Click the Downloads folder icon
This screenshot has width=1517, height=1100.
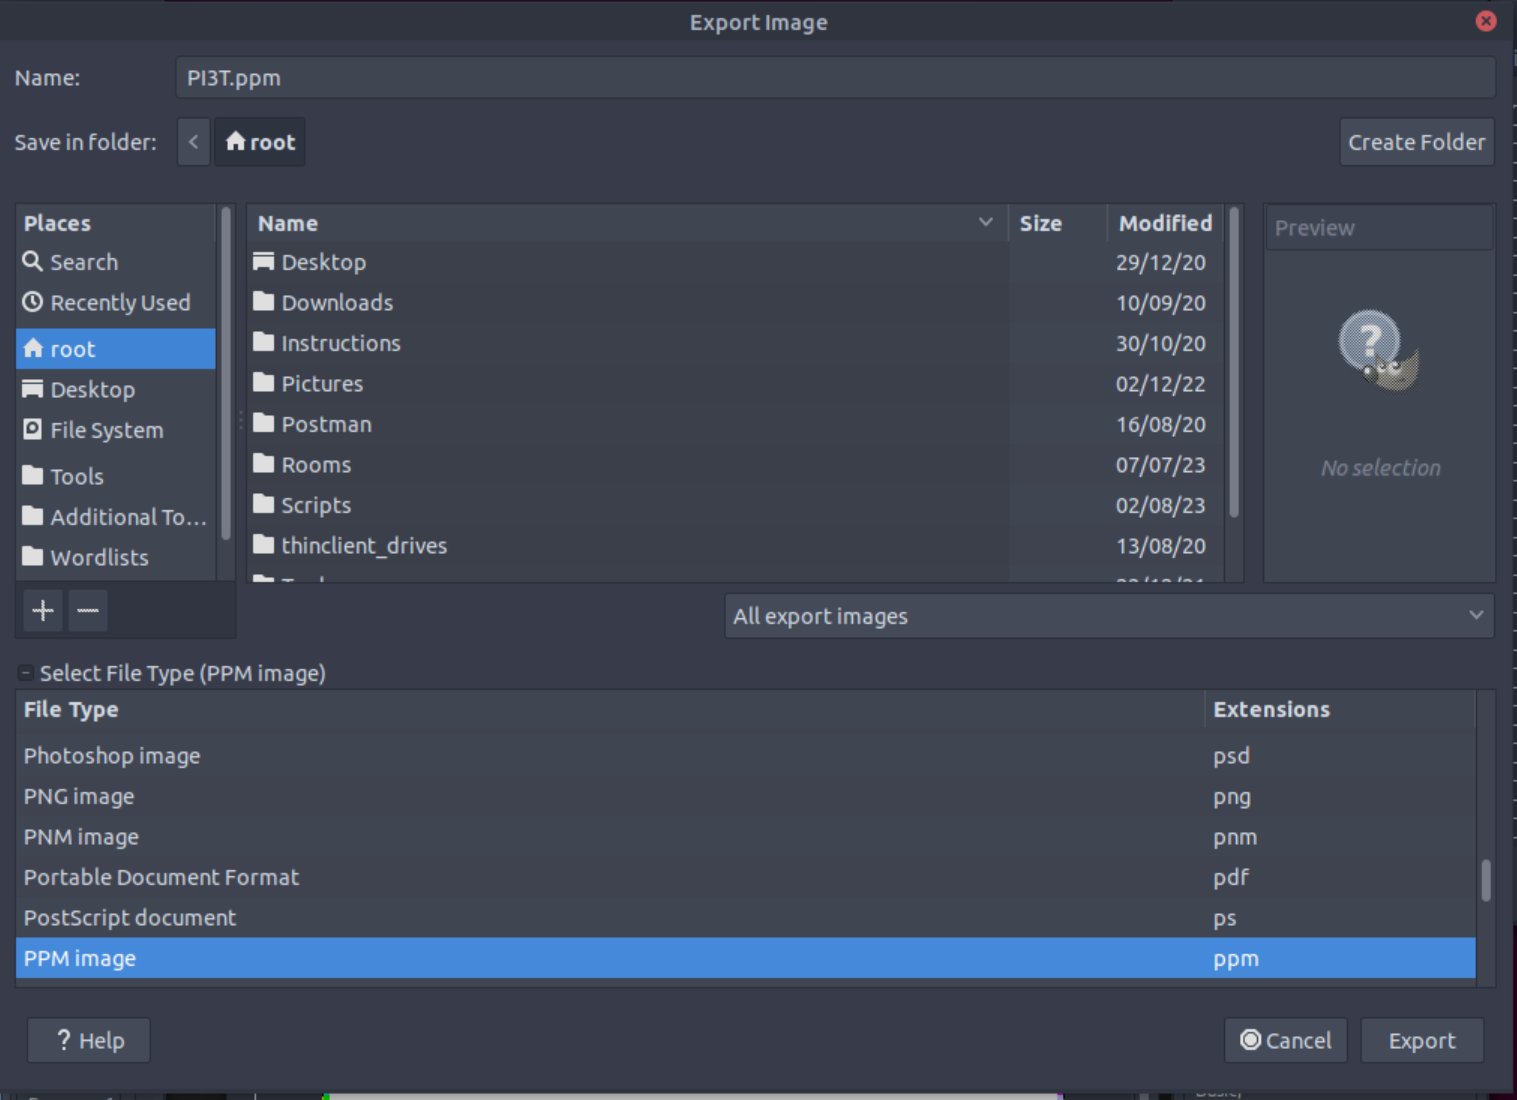point(264,302)
